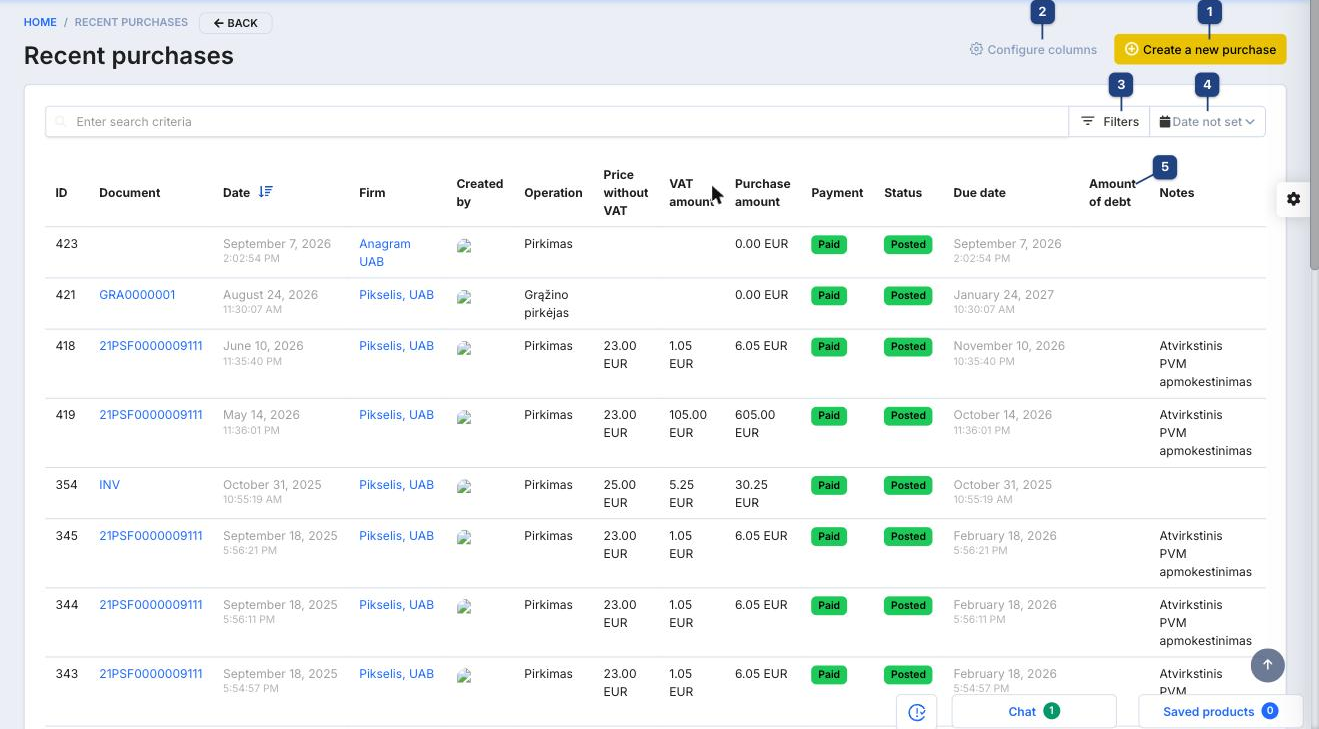The image size is (1319, 729).
Task: Click the Recent Purchases breadcrumb
Action: coord(131,22)
